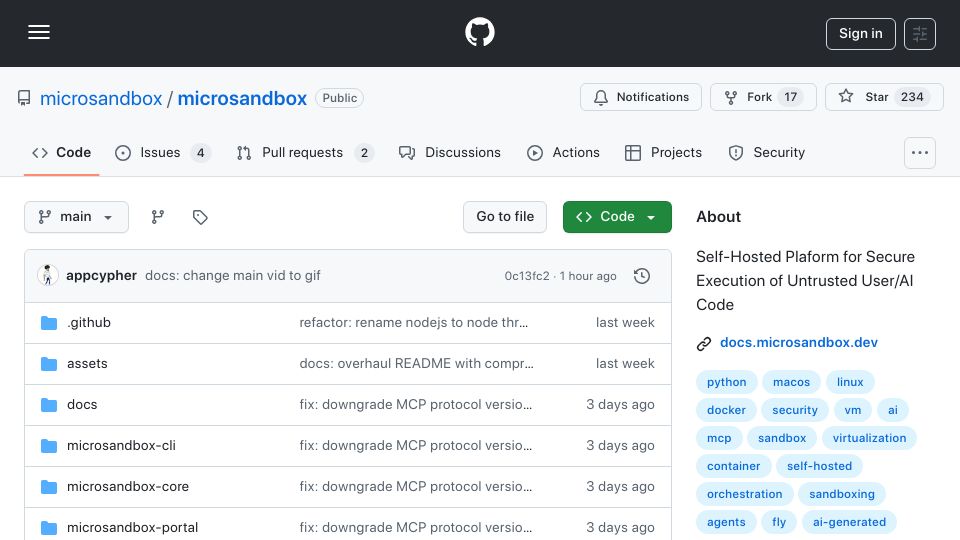Select the ai-generated topic tag
960x540 pixels.
pyautogui.click(x=849, y=523)
